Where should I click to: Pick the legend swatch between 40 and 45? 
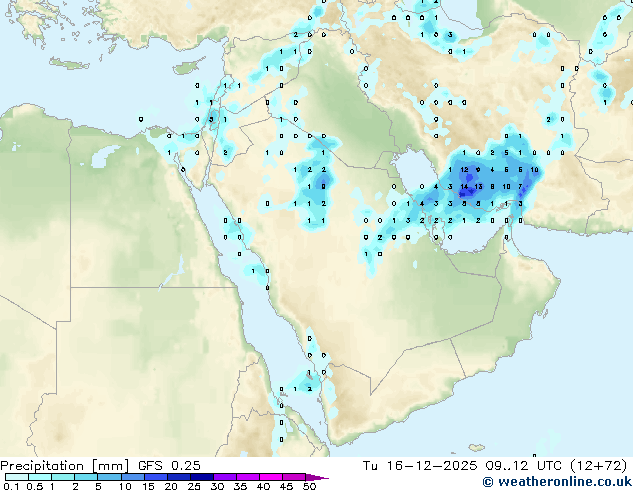271,477
